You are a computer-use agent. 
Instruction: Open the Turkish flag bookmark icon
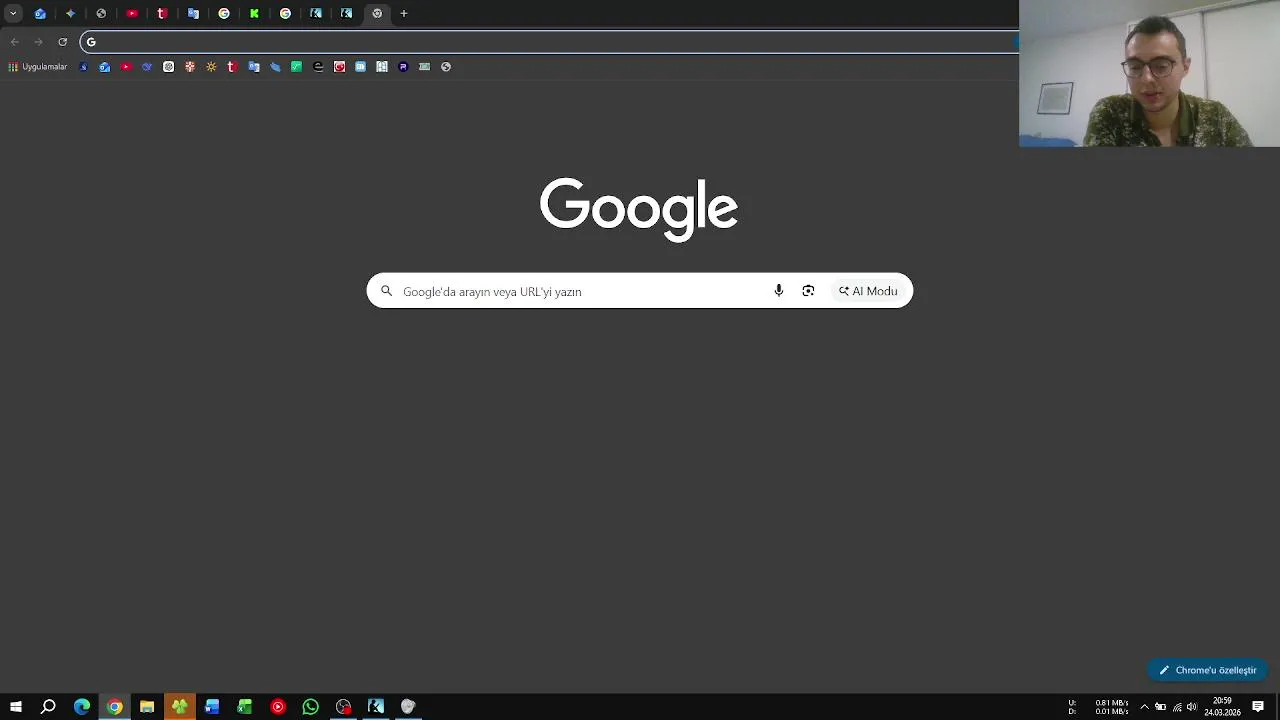pos(339,67)
